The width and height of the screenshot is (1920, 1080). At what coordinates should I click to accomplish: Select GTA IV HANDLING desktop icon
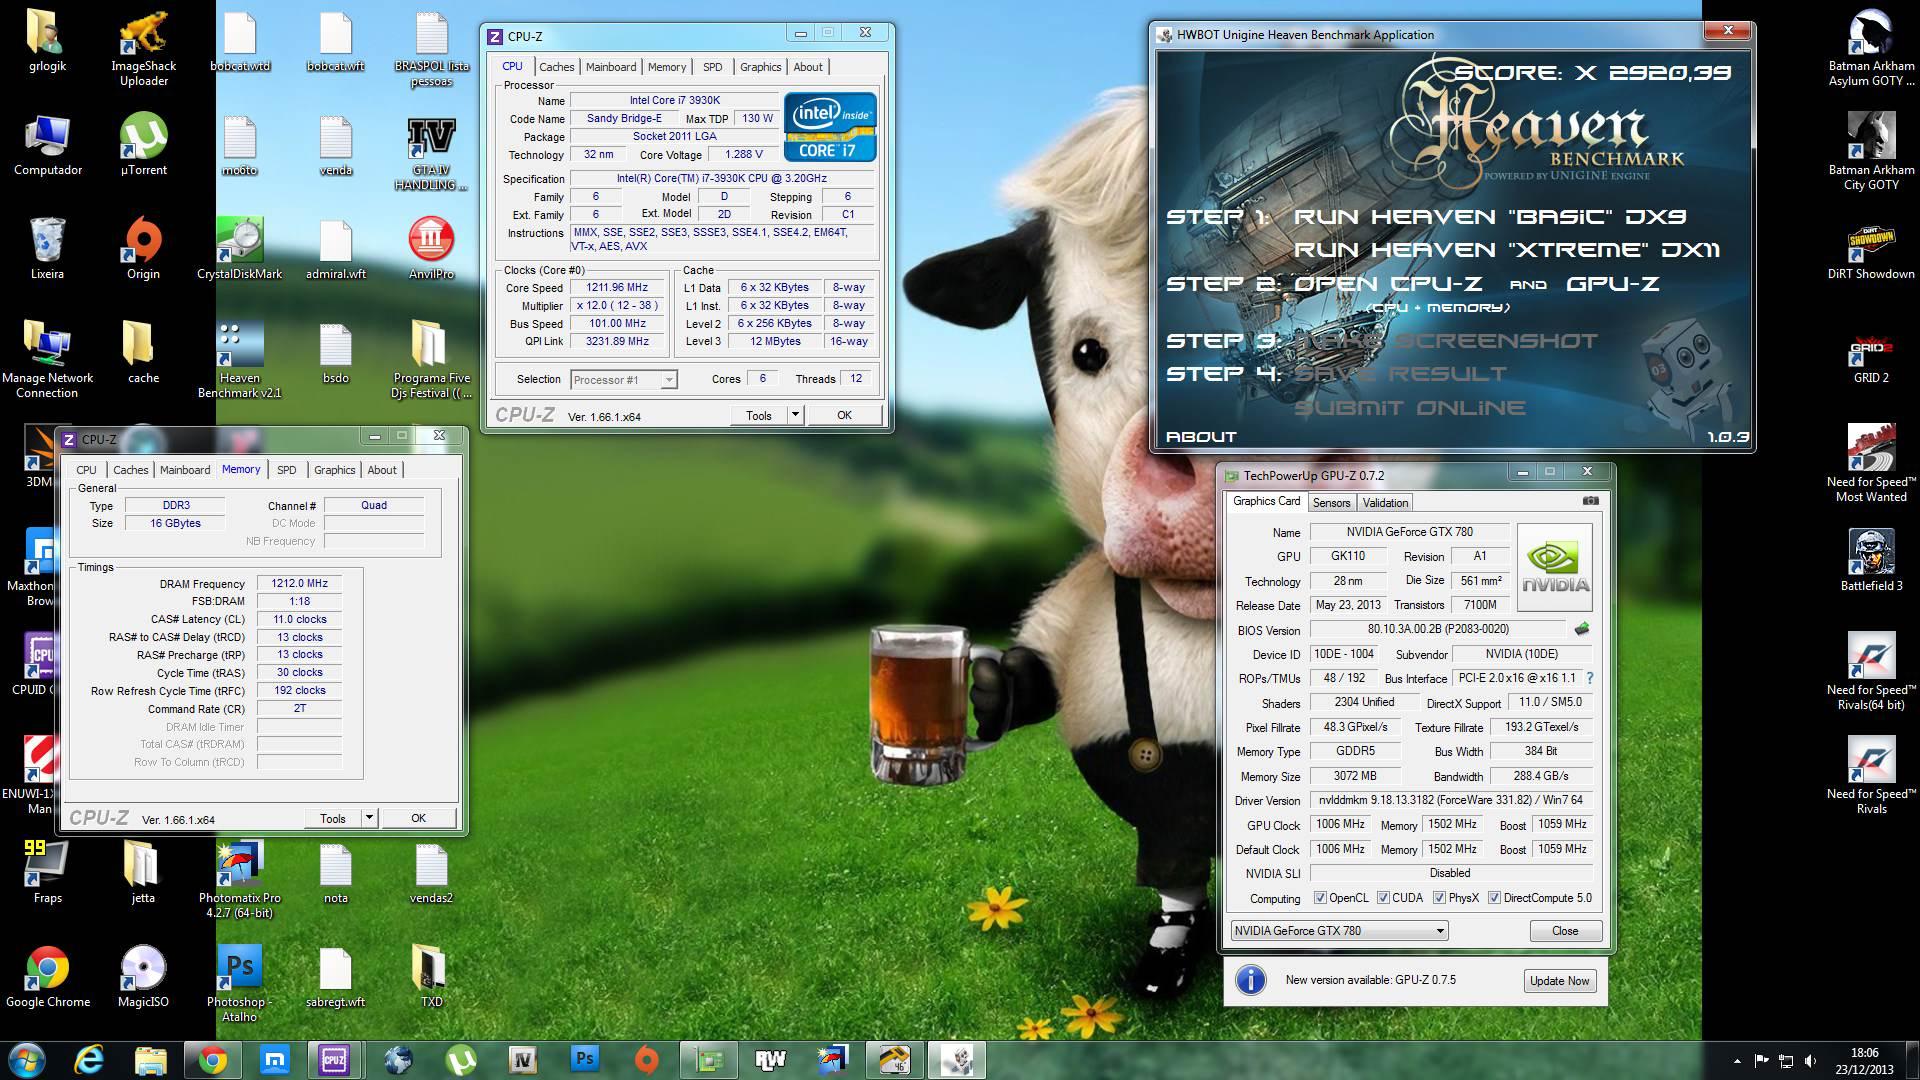click(x=431, y=152)
